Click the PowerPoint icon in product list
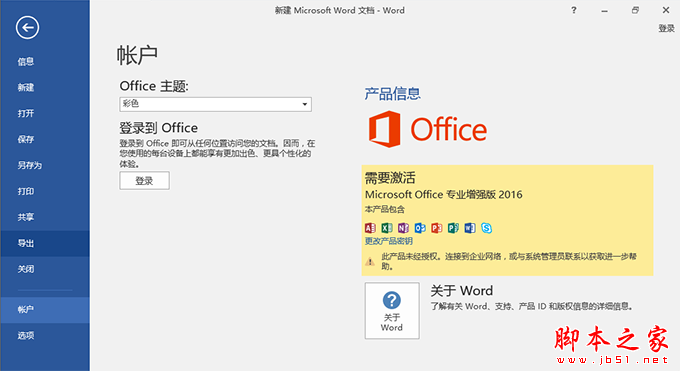Image resolution: width=680 pixels, height=371 pixels. [437, 228]
